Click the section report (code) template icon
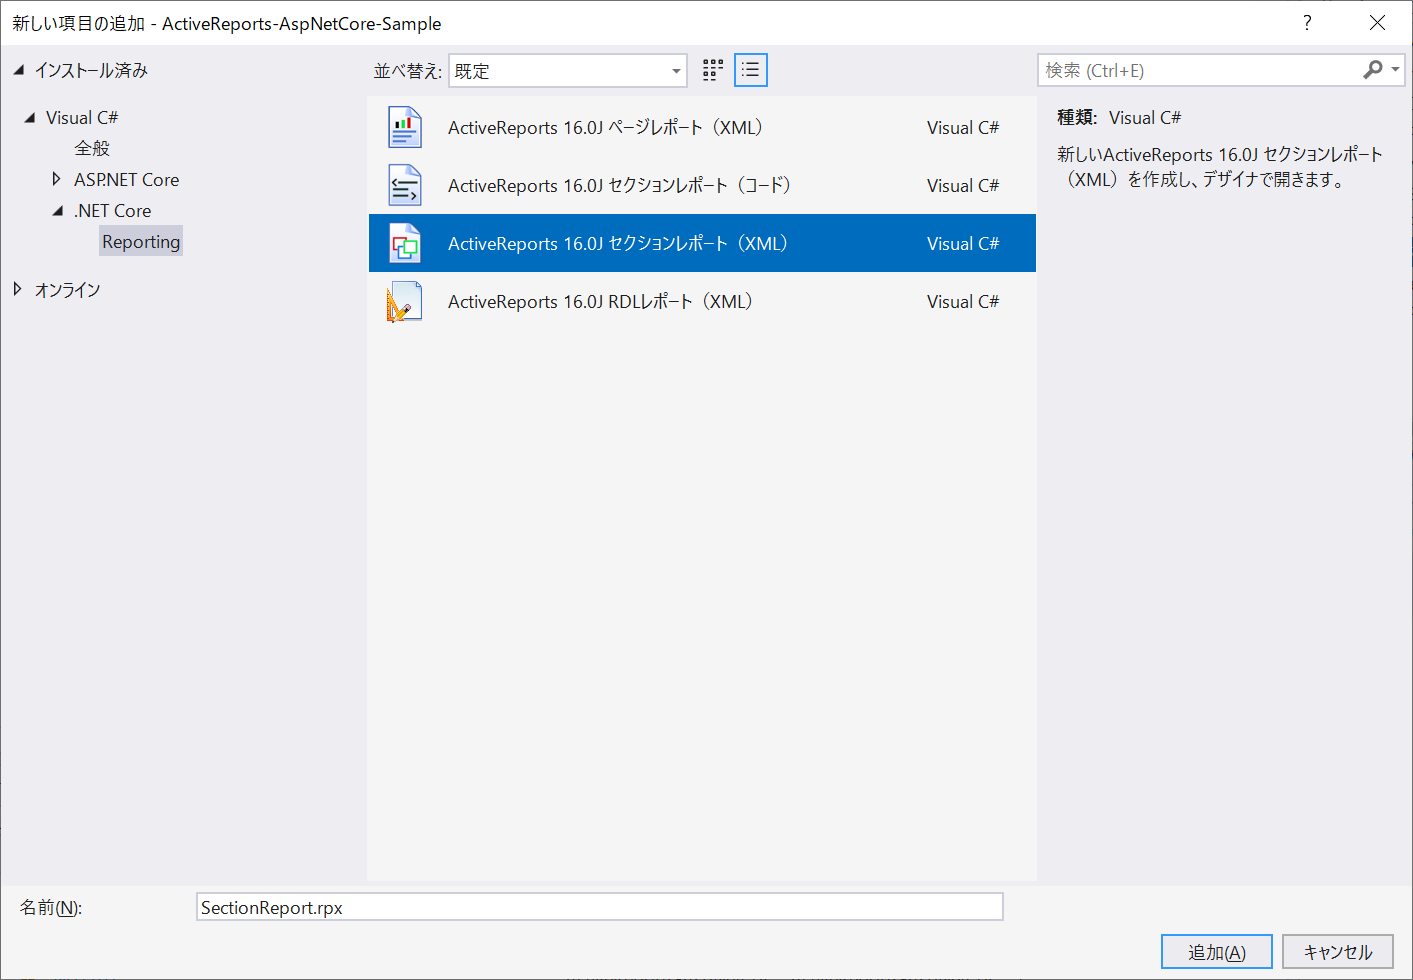Image resolution: width=1413 pixels, height=980 pixels. click(405, 185)
